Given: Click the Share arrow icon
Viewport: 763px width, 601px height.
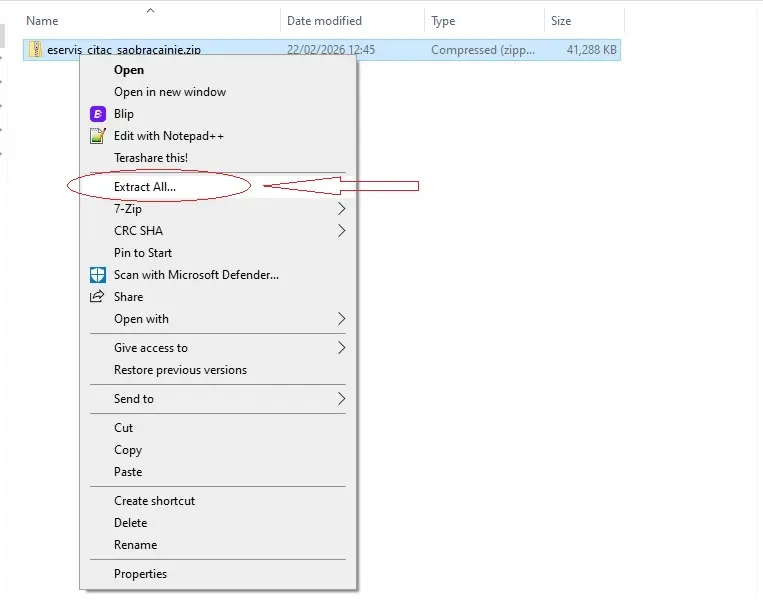Looking at the screenshot, I should click(97, 296).
